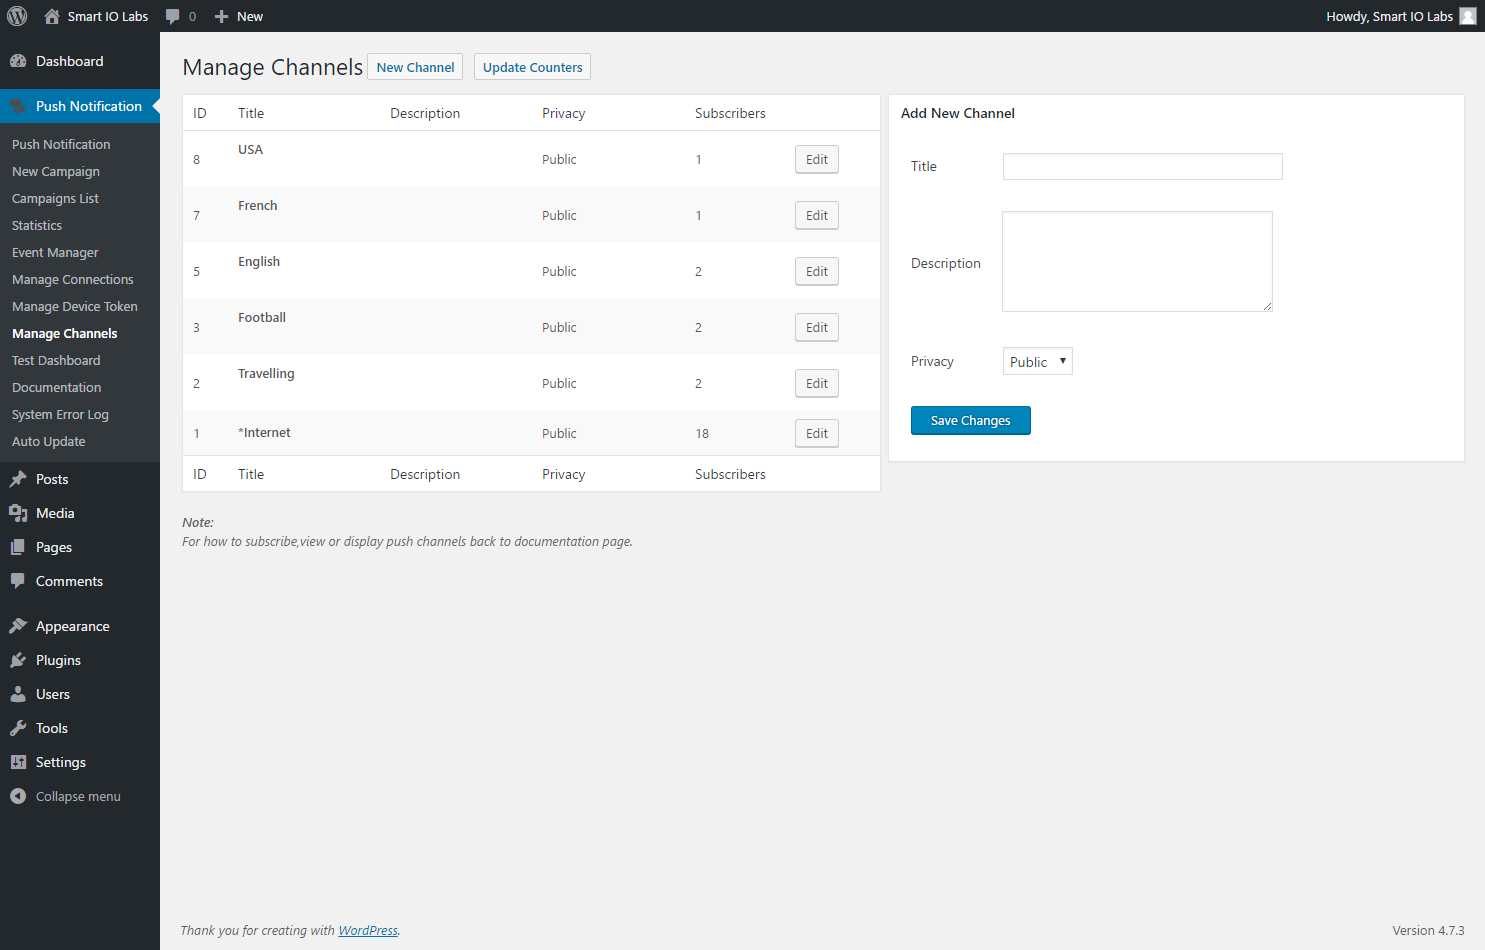Viewport: 1485px width, 950px height.
Task: Click the plus icon next to New
Action: (x=222, y=16)
